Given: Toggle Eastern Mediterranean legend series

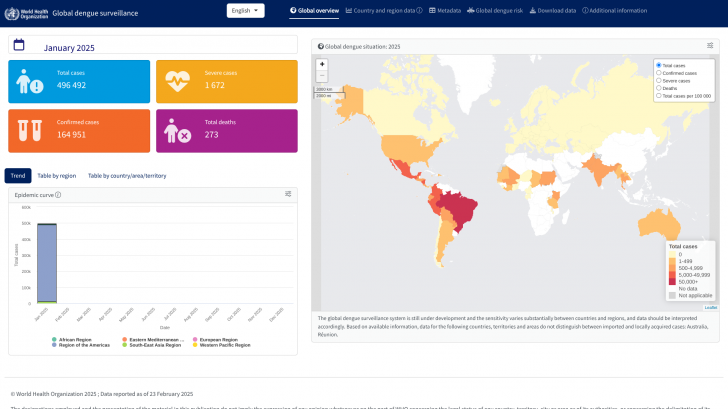Looking at the screenshot, I should (x=153, y=340).
